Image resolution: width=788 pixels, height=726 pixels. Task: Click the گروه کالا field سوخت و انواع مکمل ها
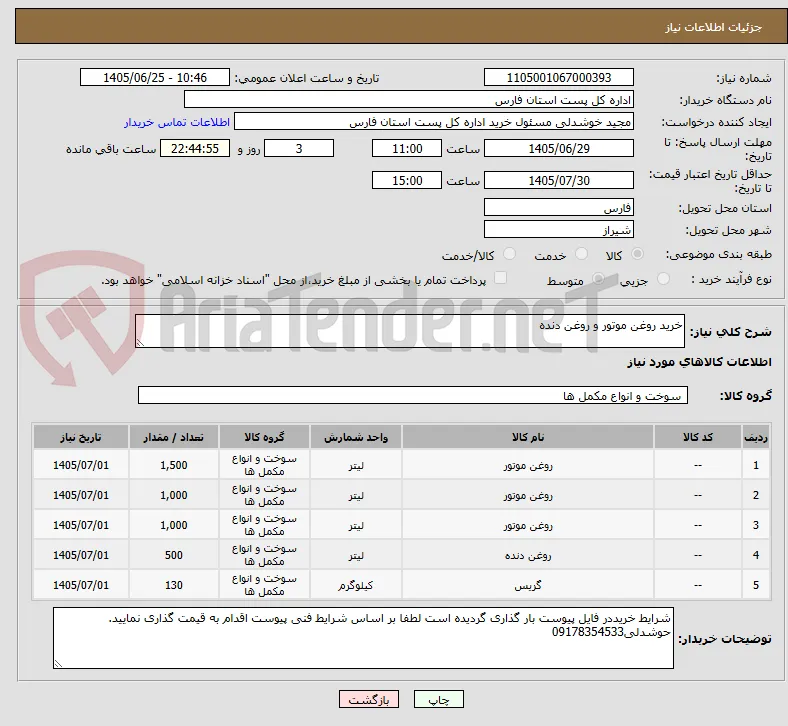(x=413, y=395)
